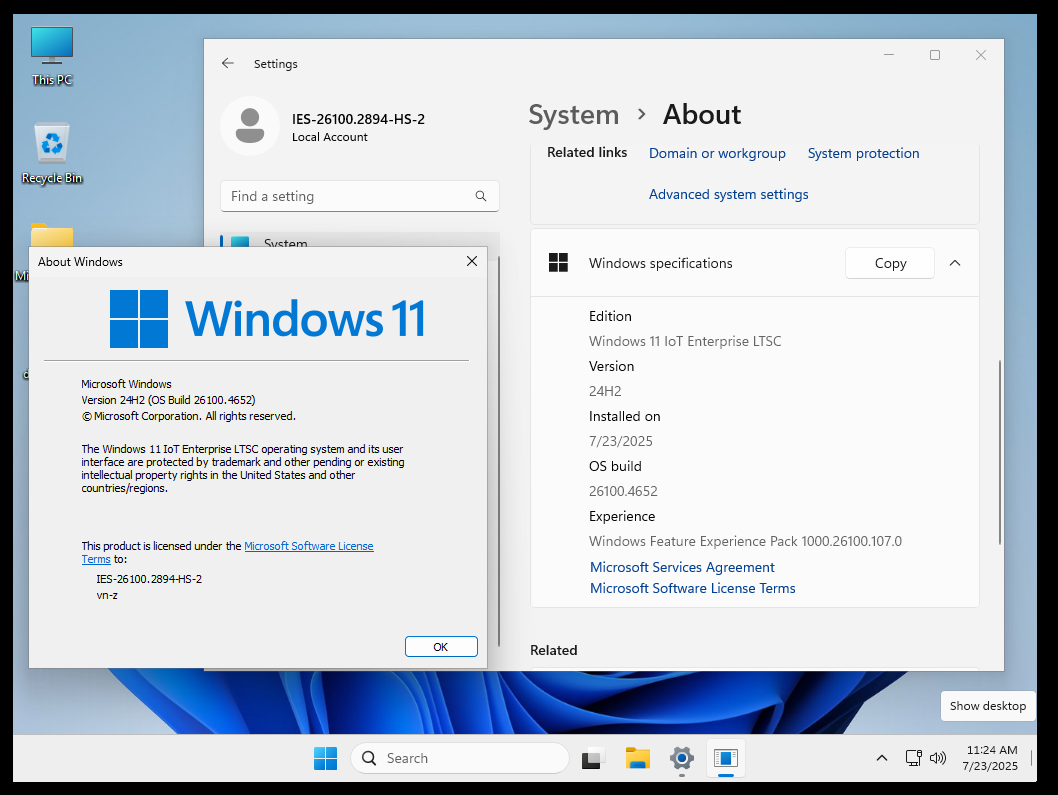This screenshot has height=795, width=1058.
Task: Click the Windows 11 logo in About Windows
Action: 268,319
